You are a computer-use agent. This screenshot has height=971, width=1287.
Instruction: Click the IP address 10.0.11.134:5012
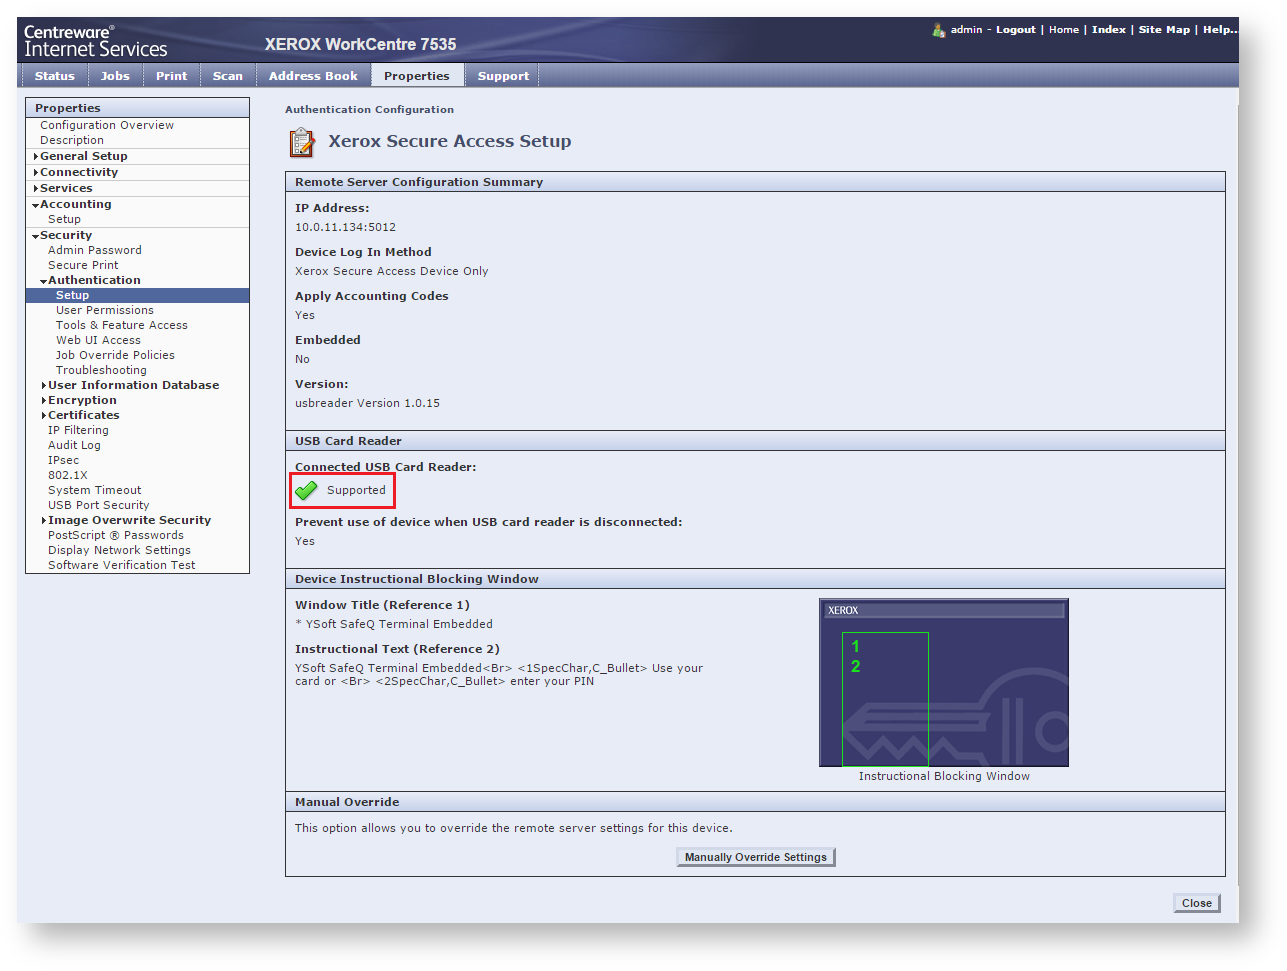click(345, 227)
